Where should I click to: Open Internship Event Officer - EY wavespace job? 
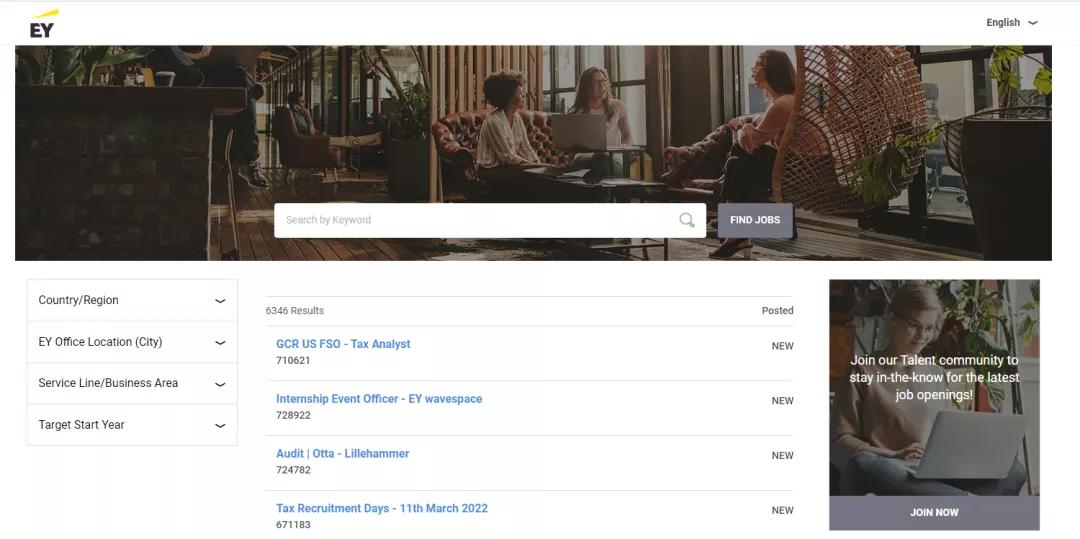(379, 399)
